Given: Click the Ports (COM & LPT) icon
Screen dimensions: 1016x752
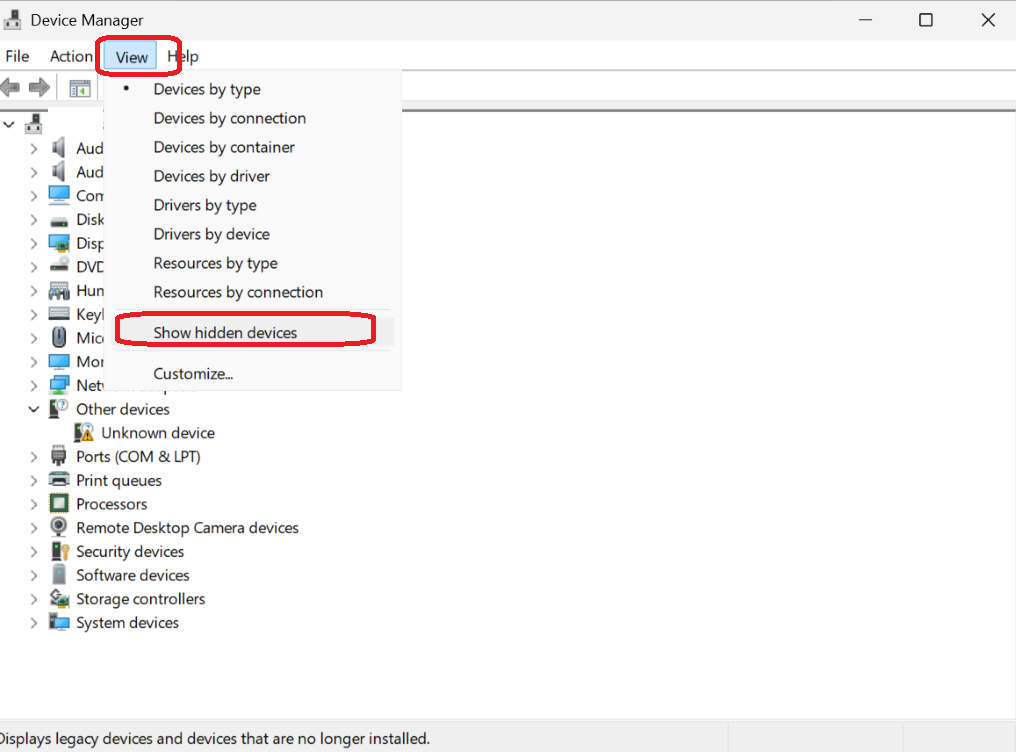Looking at the screenshot, I should coord(58,456).
